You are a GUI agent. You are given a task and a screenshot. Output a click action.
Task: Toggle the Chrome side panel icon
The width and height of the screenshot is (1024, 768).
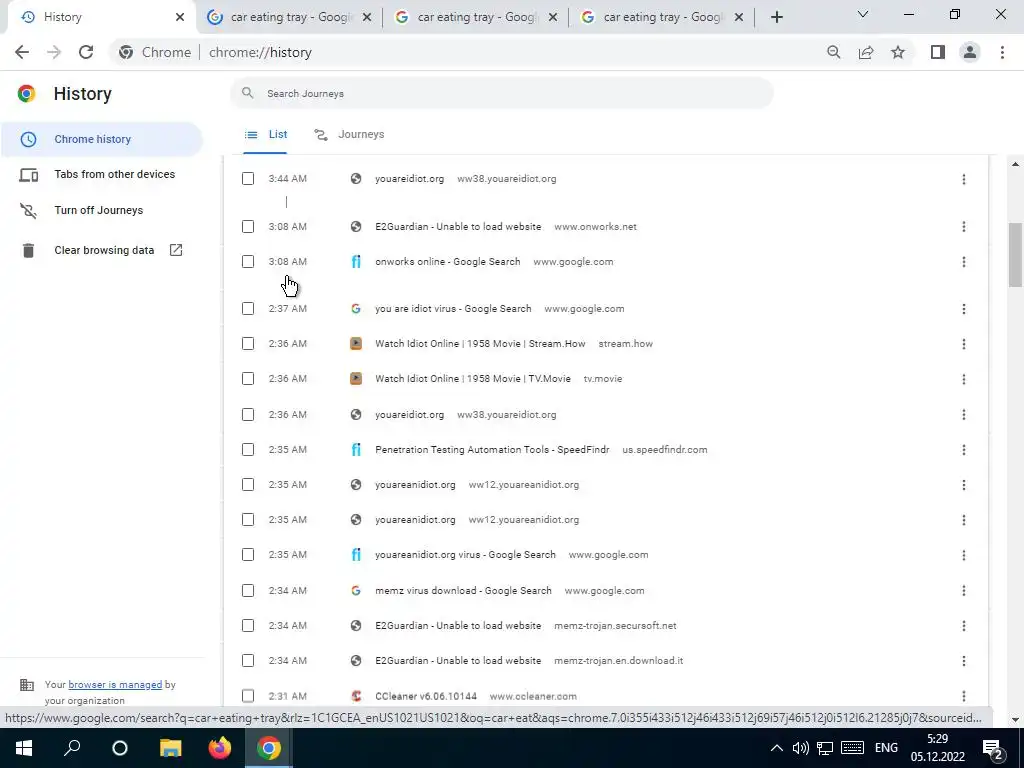[x=938, y=52]
